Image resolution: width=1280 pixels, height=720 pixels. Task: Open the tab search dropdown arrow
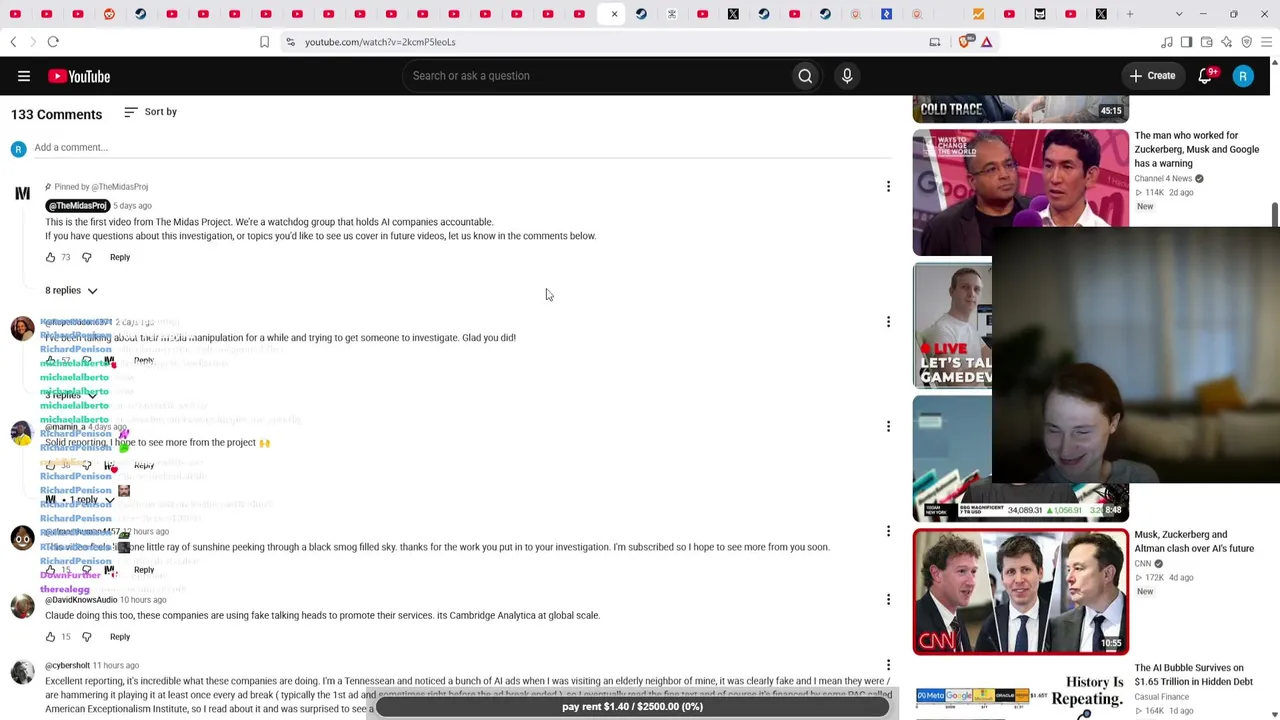point(1179,14)
